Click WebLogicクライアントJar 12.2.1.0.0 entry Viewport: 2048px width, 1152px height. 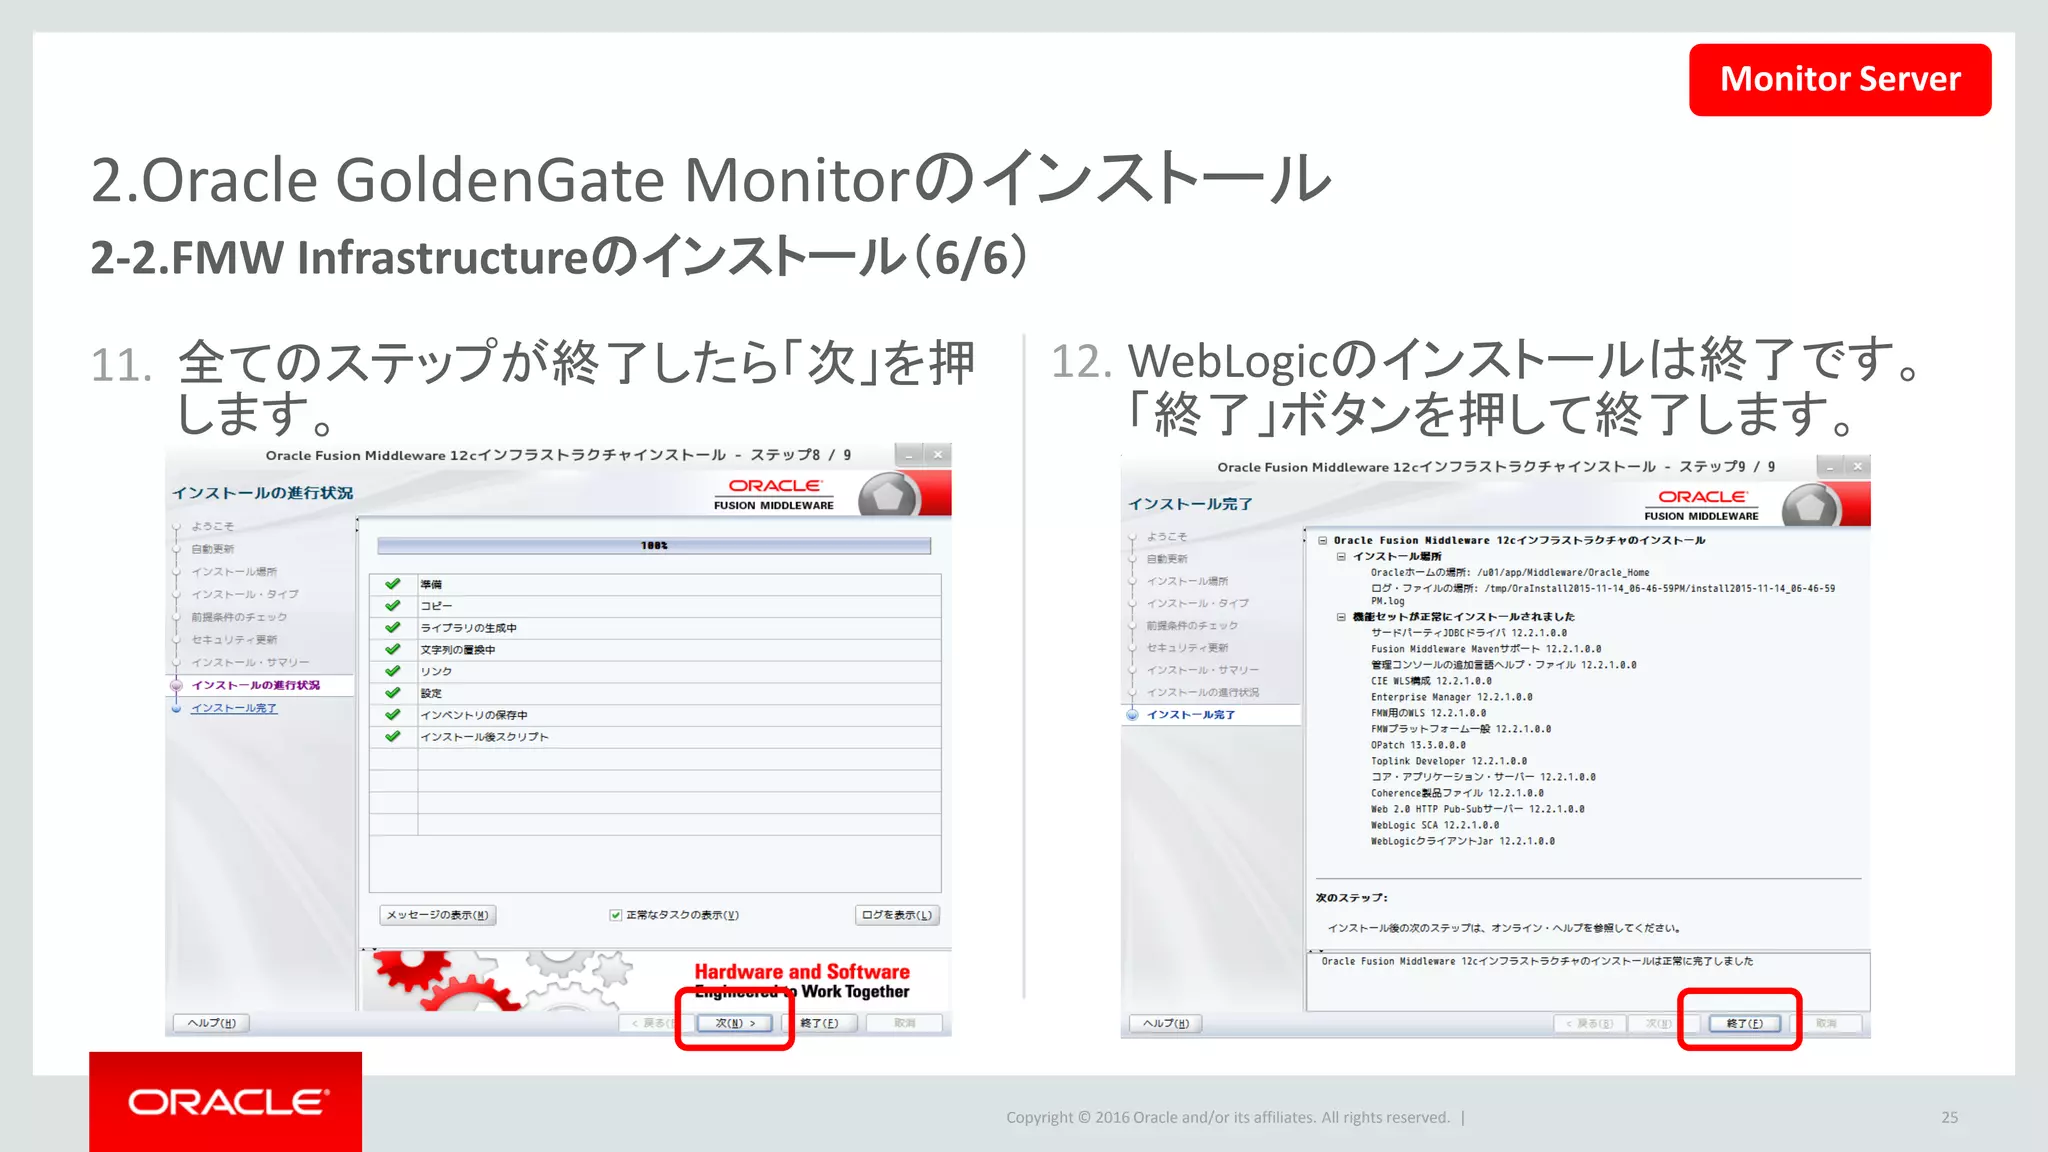pos(1463,842)
